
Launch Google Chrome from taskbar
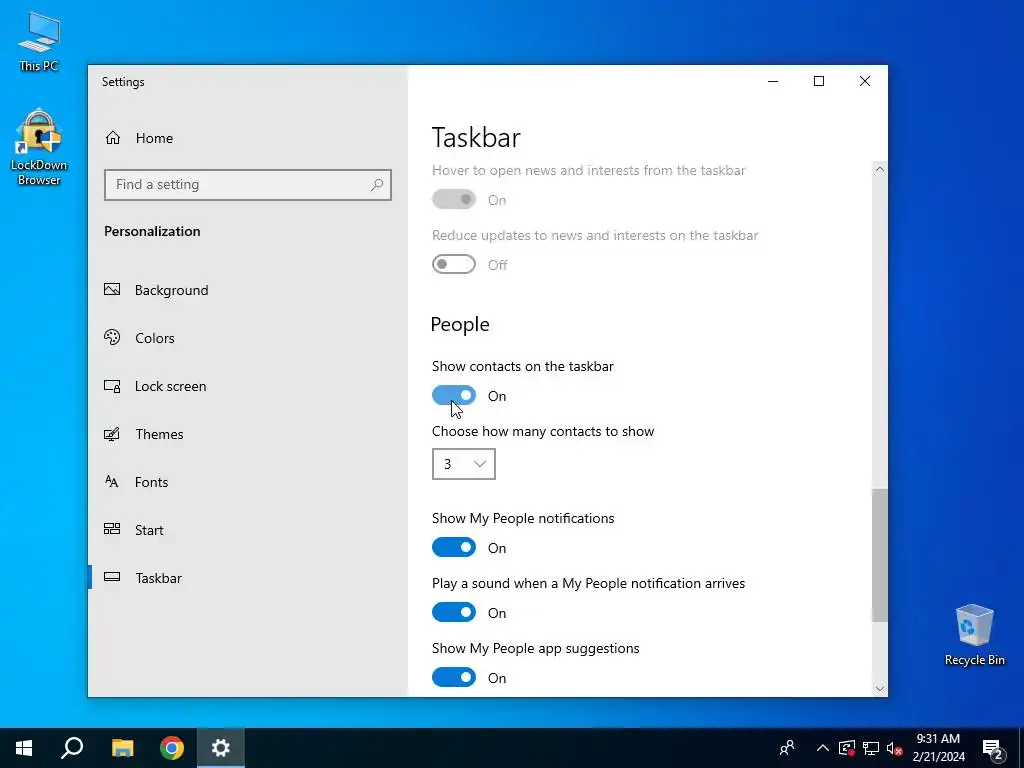172,748
